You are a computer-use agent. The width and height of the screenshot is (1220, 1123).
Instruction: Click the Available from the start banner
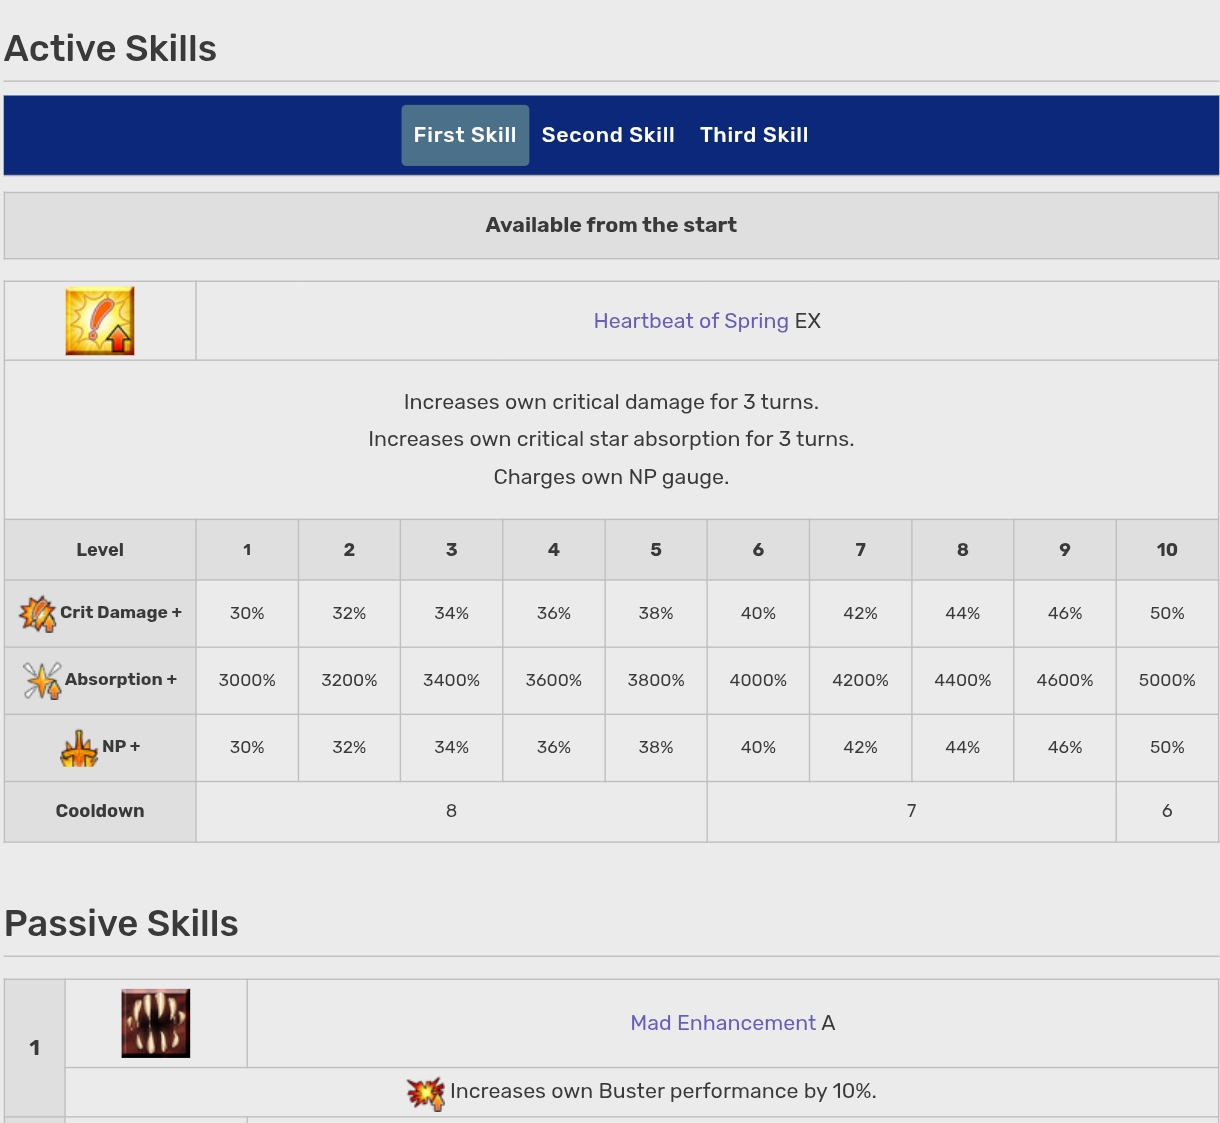click(611, 225)
